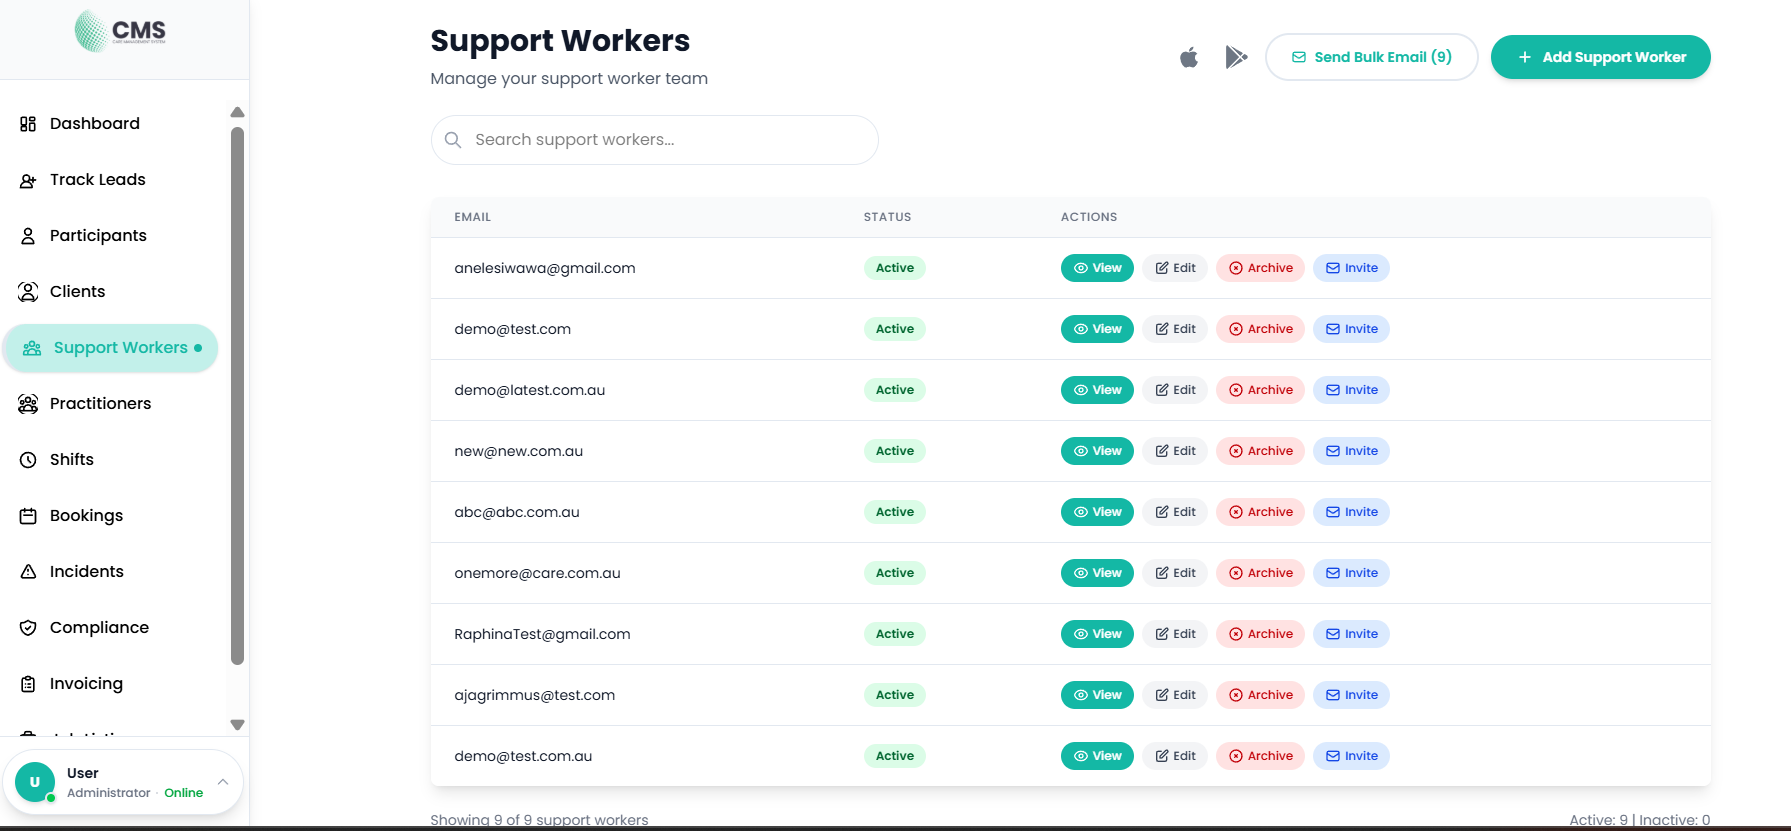Click Active status of new@new.com.au
Screen dimensions: 1791x831
tap(895, 451)
